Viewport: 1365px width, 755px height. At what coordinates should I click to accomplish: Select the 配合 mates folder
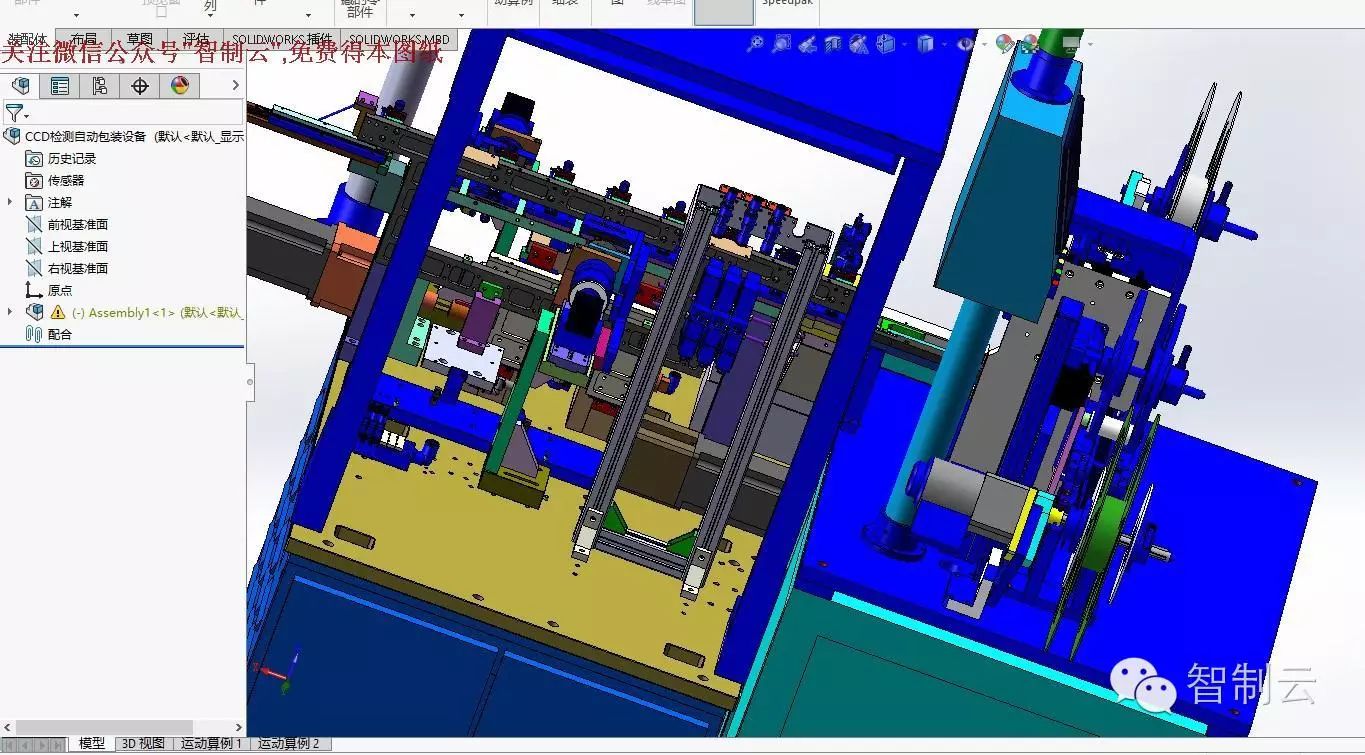pos(48,334)
